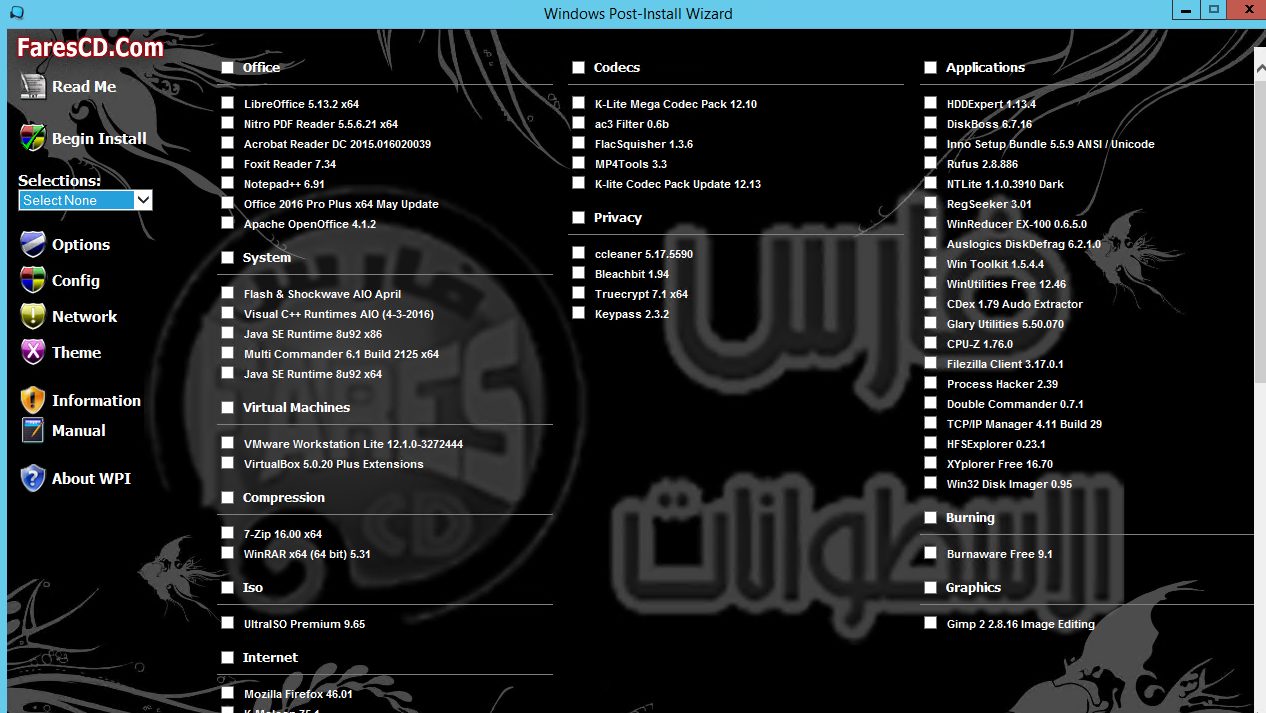The height and width of the screenshot is (713, 1266).
Task: Enable the System category checkbox
Action: coord(228,257)
